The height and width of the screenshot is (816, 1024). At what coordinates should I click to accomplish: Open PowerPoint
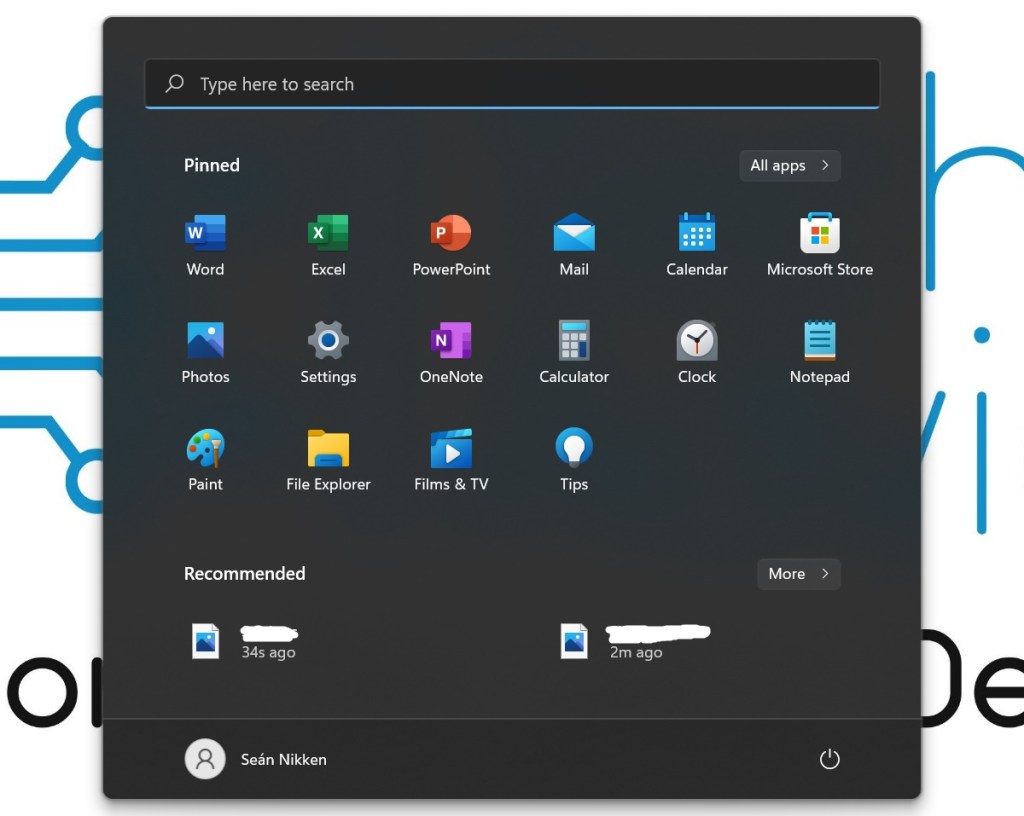(450, 240)
